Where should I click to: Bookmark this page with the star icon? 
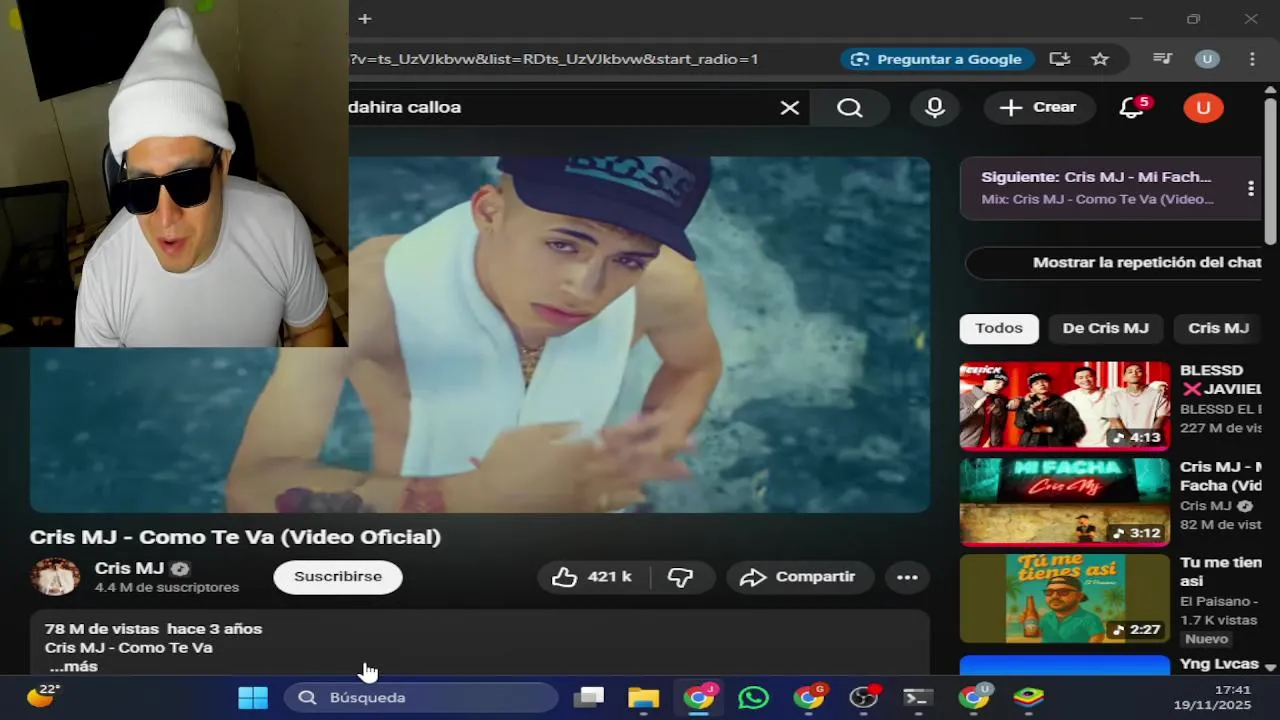(1100, 59)
